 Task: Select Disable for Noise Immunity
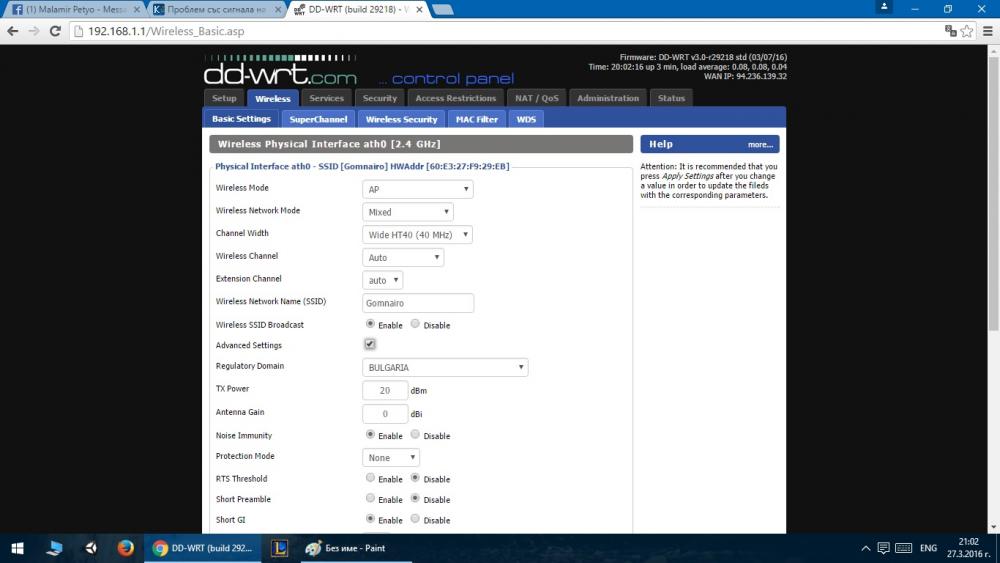(415, 435)
